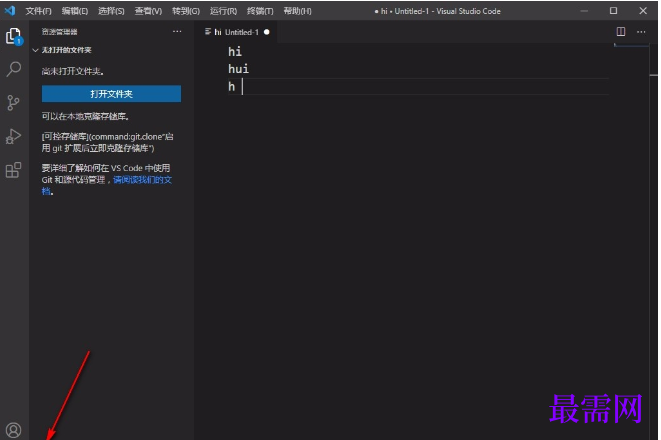Image resolution: width=661 pixels, height=440 pixels.
Task: Open Explorer panel views and more actions ellipsis
Action: click(177, 32)
